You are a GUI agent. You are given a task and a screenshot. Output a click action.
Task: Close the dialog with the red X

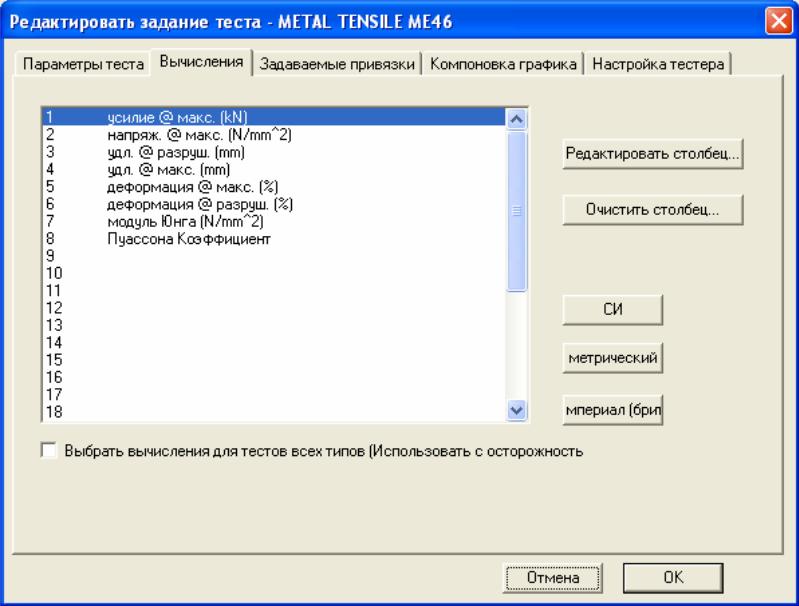tap(779, 21)
